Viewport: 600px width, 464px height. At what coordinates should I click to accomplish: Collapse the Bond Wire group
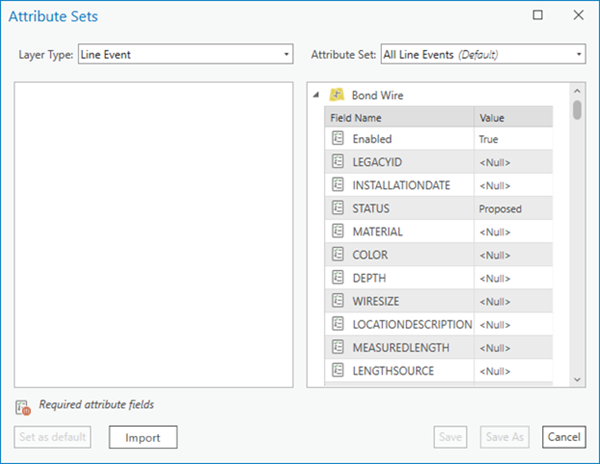point(317,95)
